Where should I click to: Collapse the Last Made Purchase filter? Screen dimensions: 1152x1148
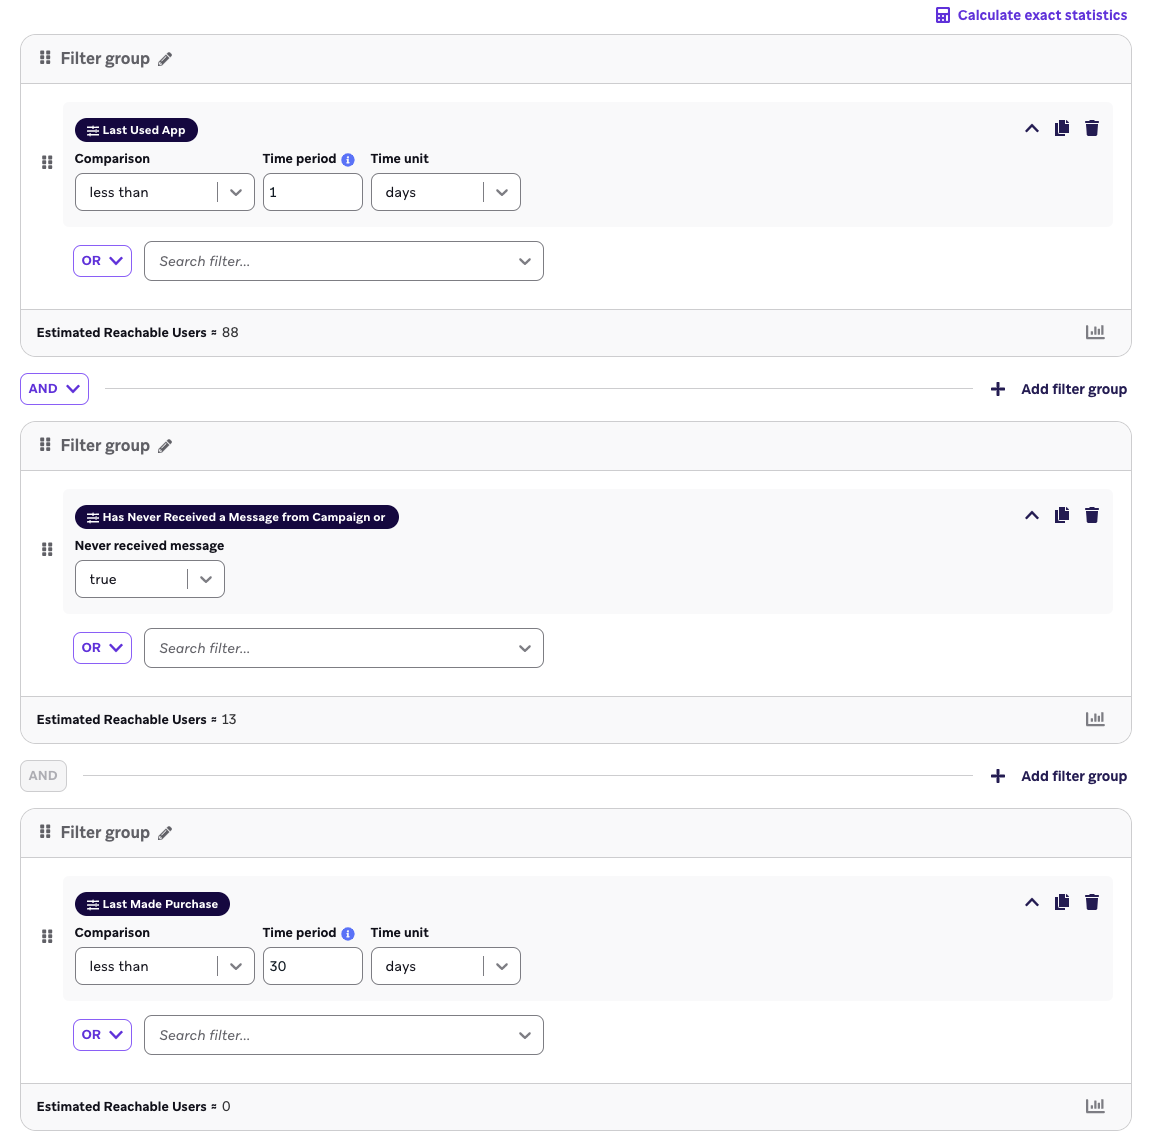tap(1032, 902)
